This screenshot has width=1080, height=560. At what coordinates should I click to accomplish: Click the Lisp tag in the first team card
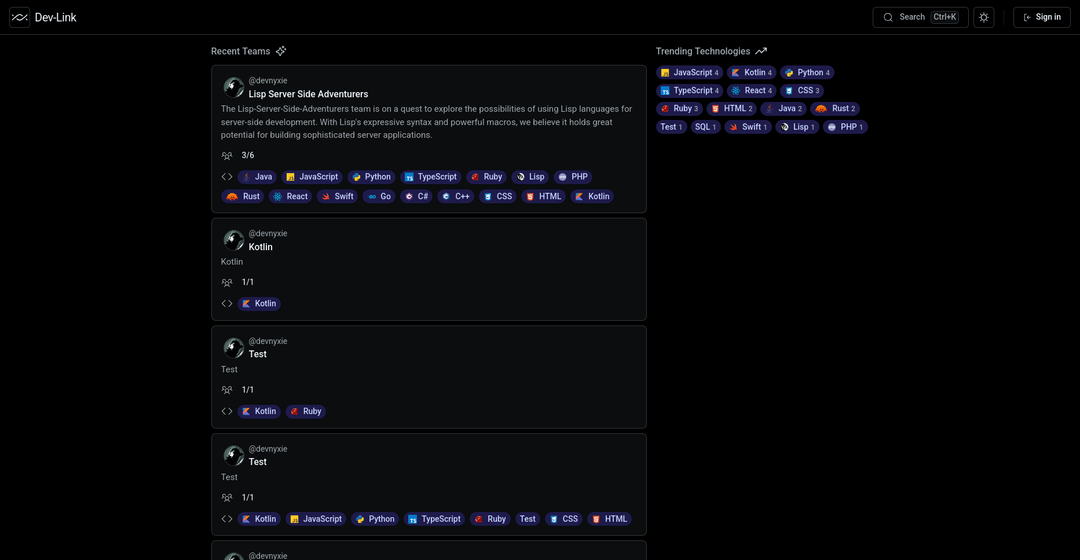(530, 177)
